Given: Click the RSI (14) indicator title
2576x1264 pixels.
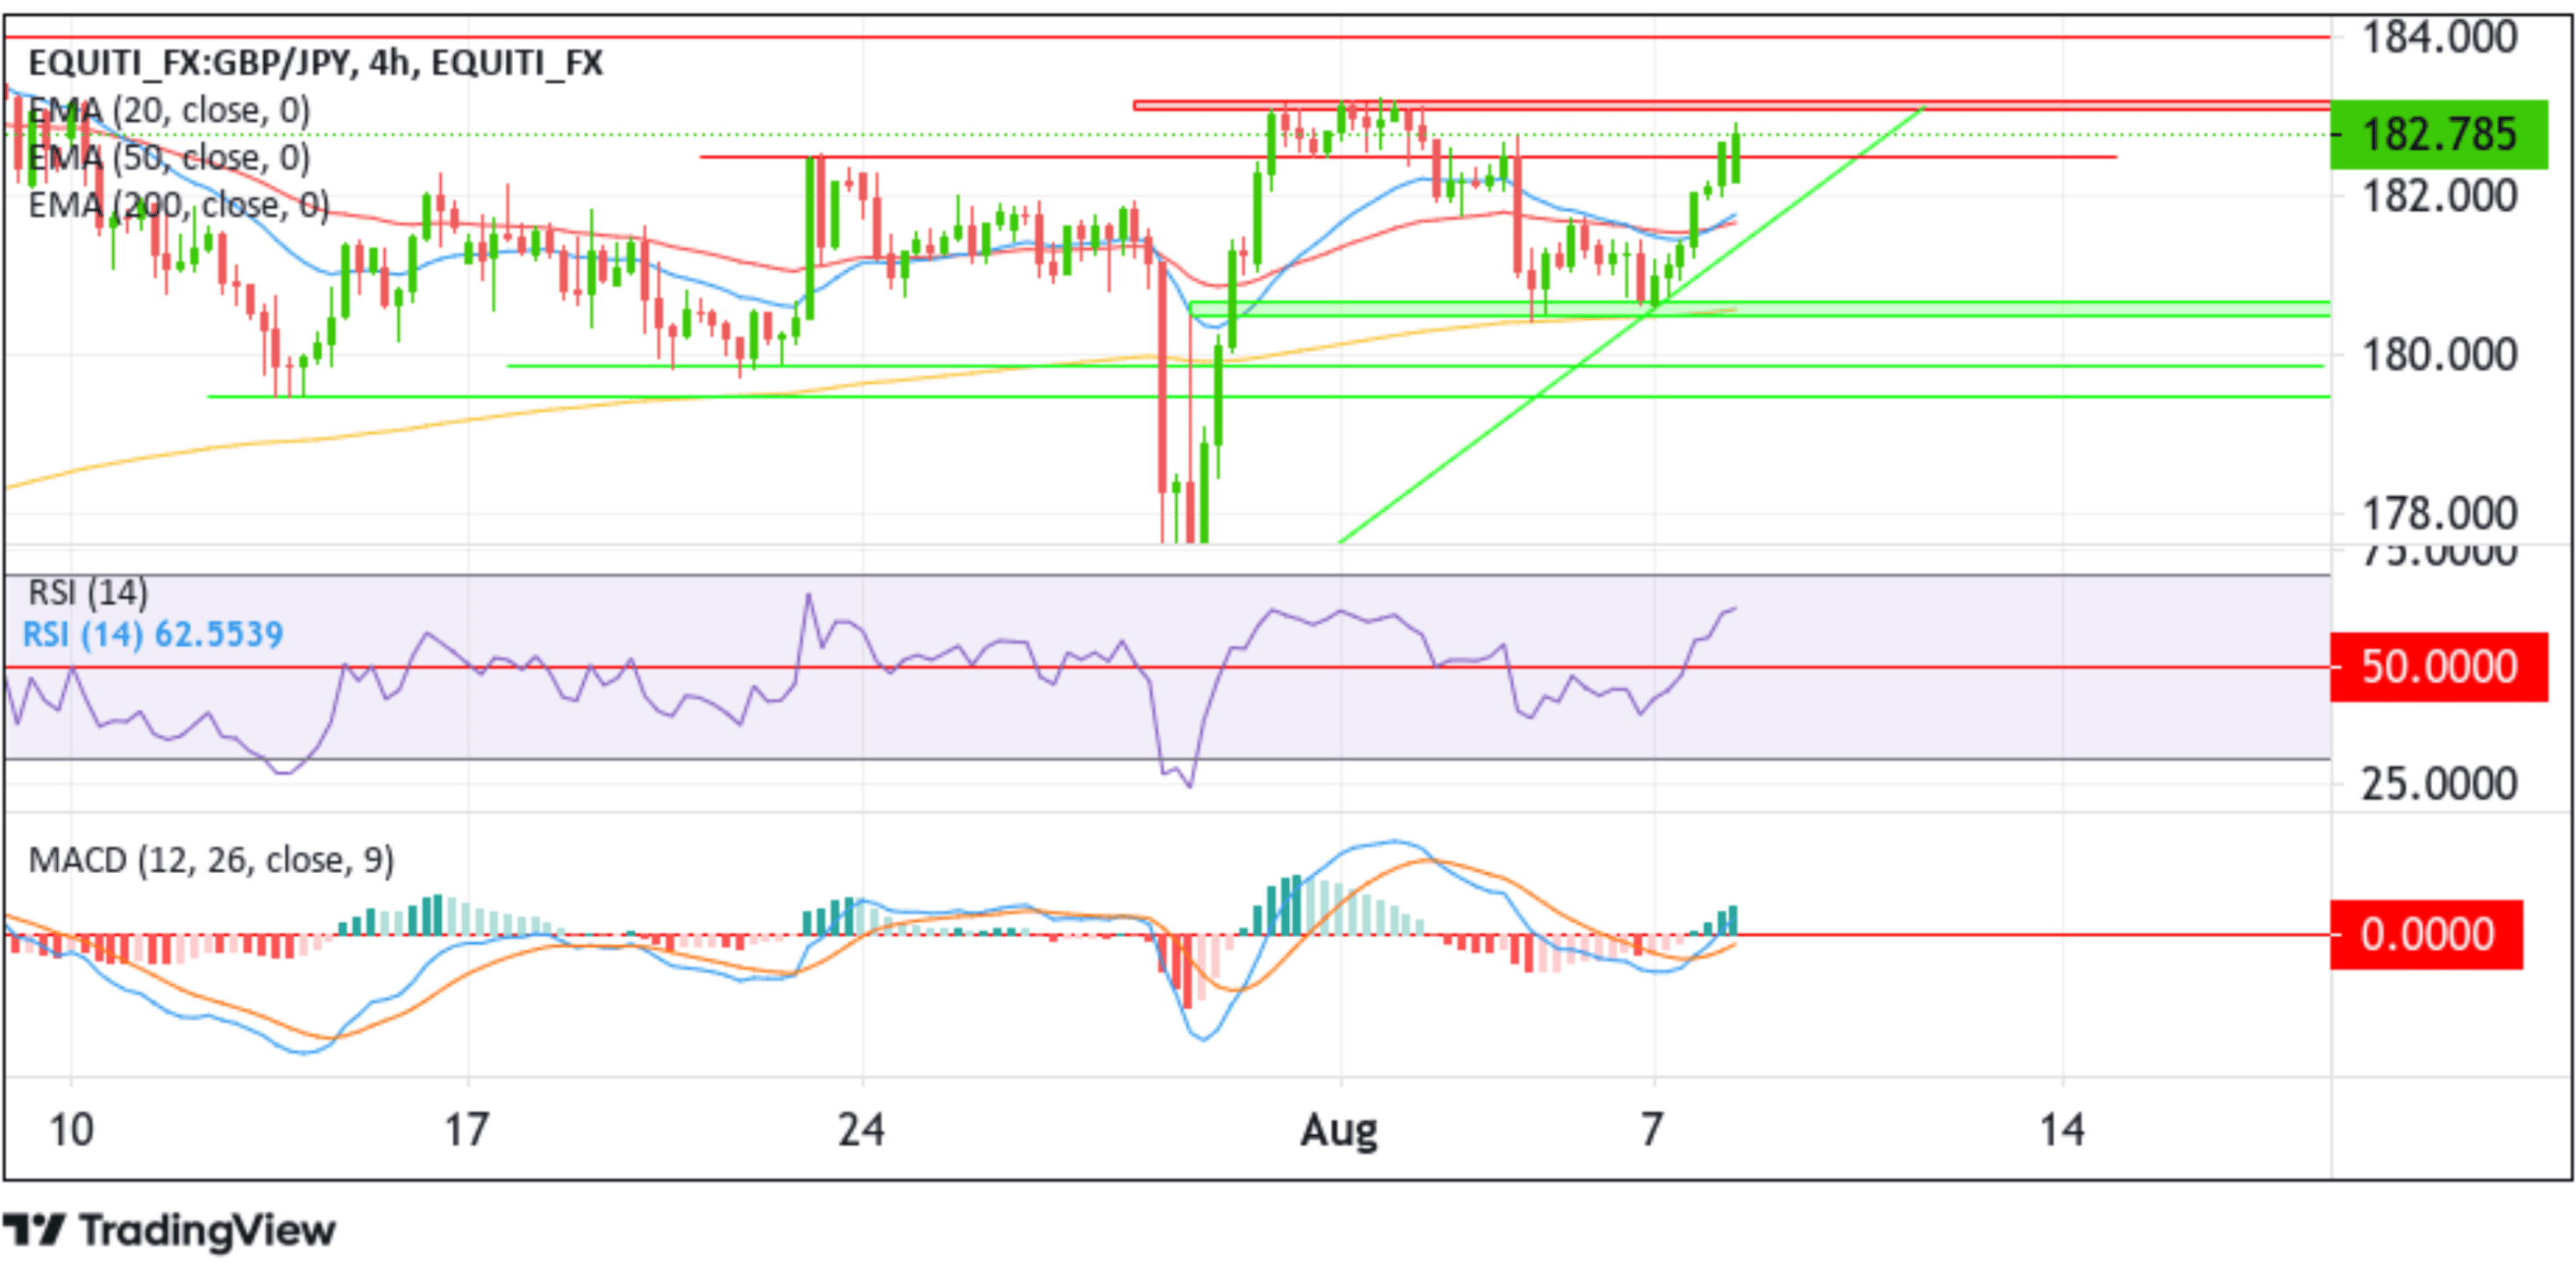Looking at the screenshot, I should (x=88, y=592).
